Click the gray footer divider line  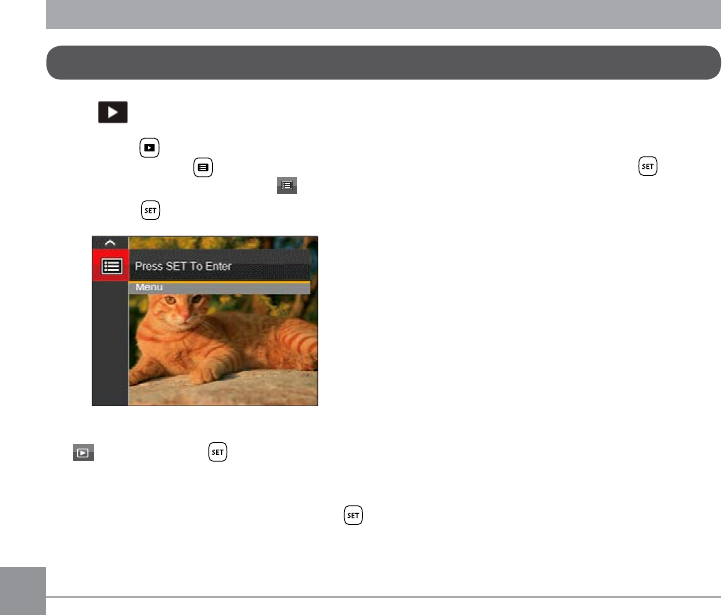click(x=384, y=597)
